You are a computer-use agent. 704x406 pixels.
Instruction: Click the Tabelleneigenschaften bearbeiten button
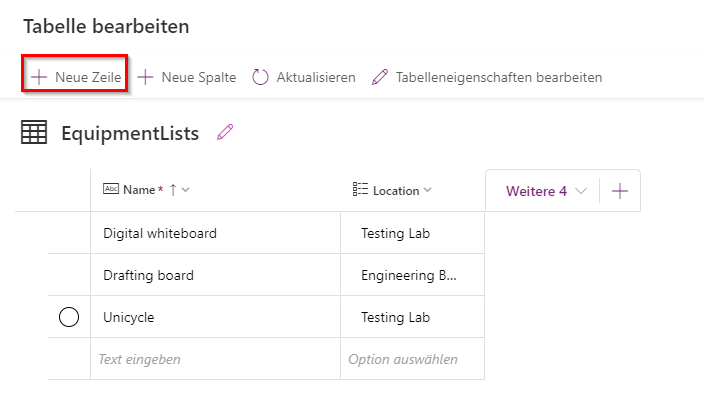click(x=498, y=77)
